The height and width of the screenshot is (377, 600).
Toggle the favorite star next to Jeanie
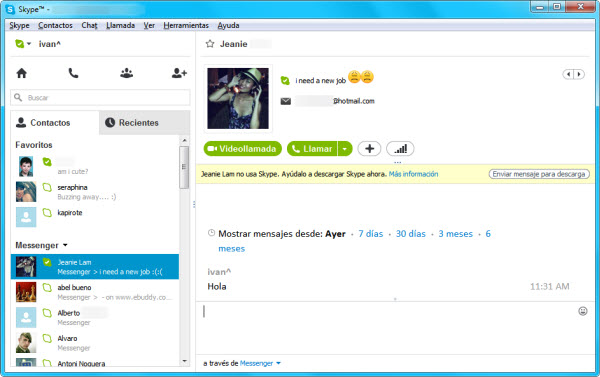click(210, 44)
